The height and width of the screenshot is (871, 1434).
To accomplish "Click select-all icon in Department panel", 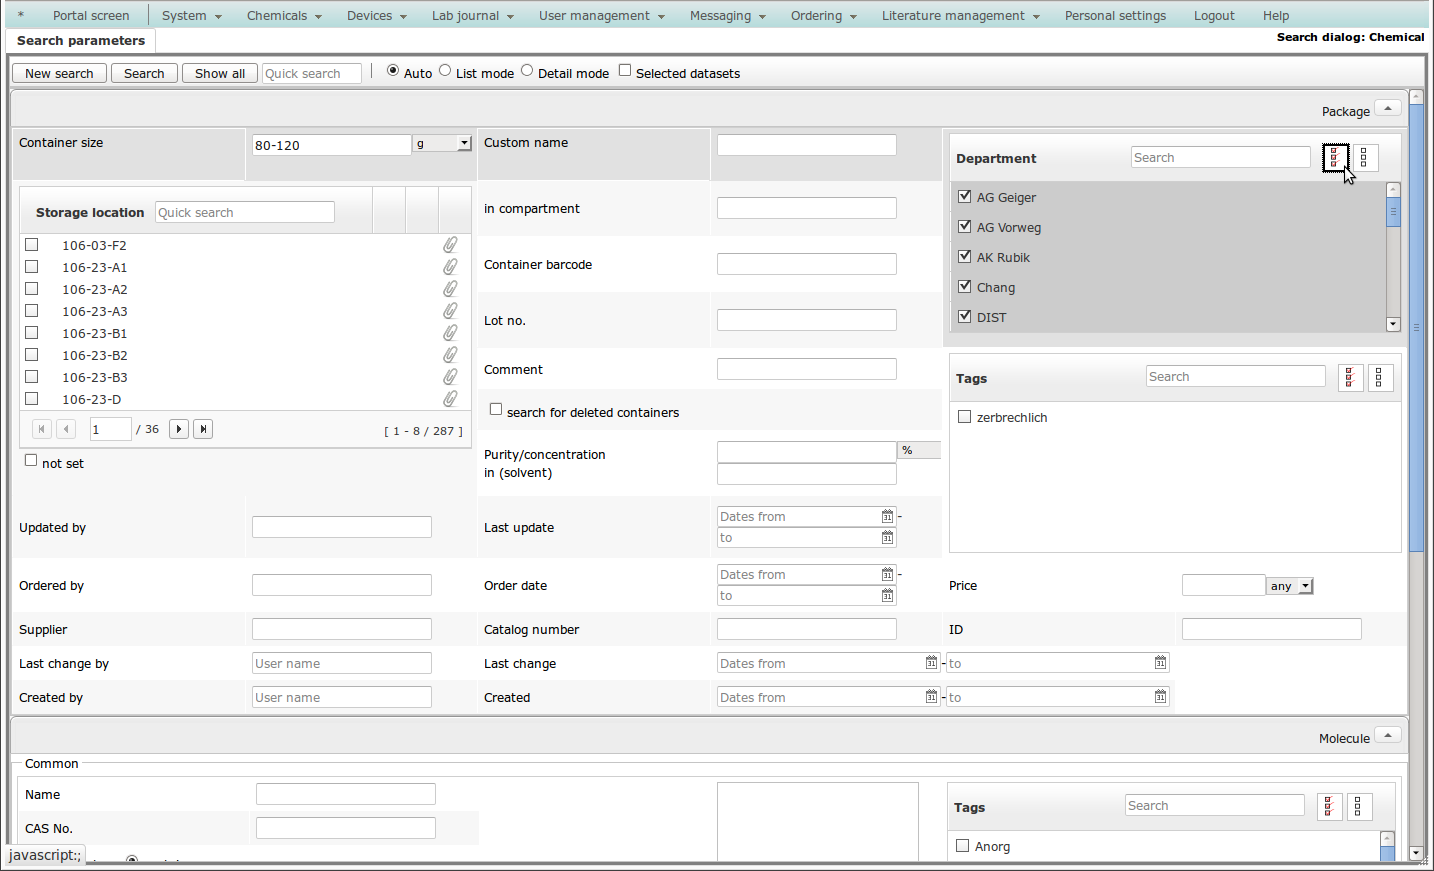I will pyautogui.click(x=1335, y=158).
